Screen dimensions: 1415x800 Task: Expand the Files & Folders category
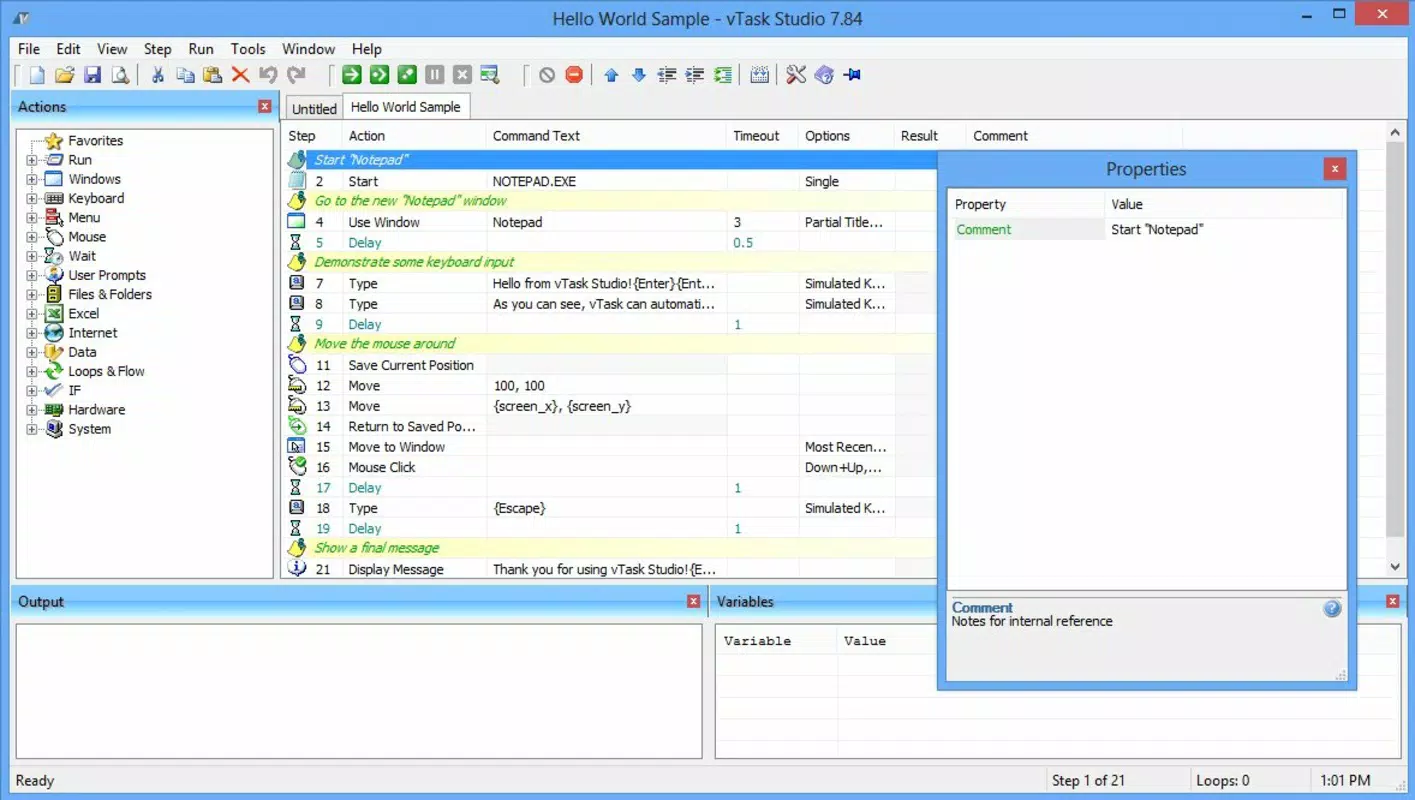click(32, 294)
